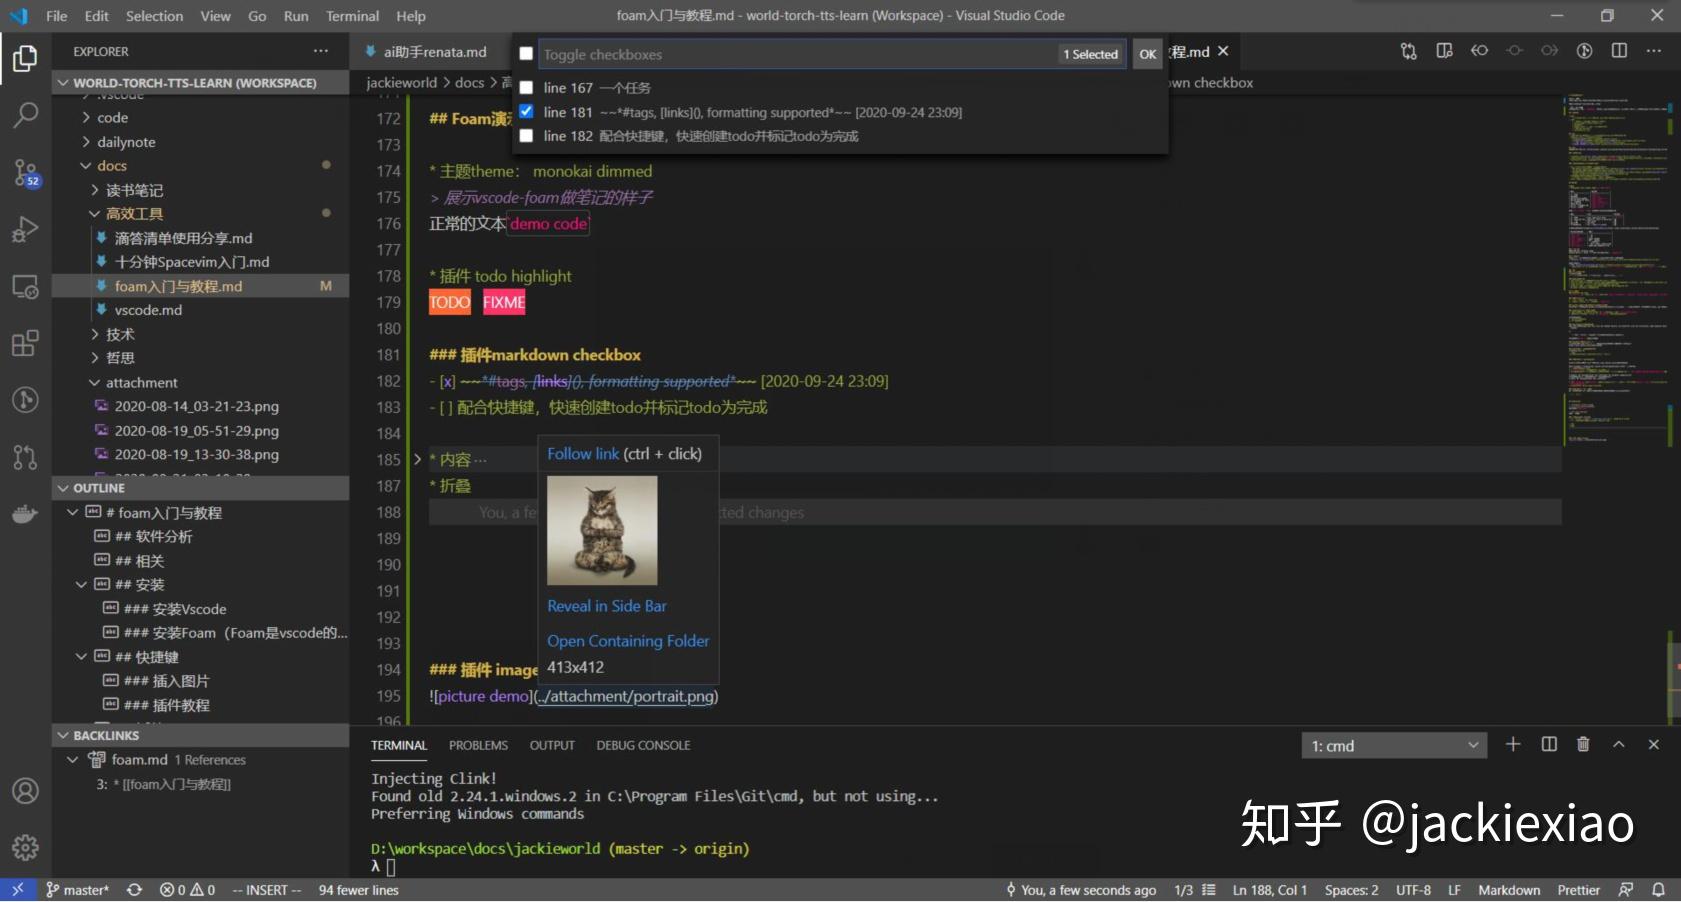Check the line 167 一个任务 checkbox
Viewport: 1681px width, 902px height.
coord(527,88)
